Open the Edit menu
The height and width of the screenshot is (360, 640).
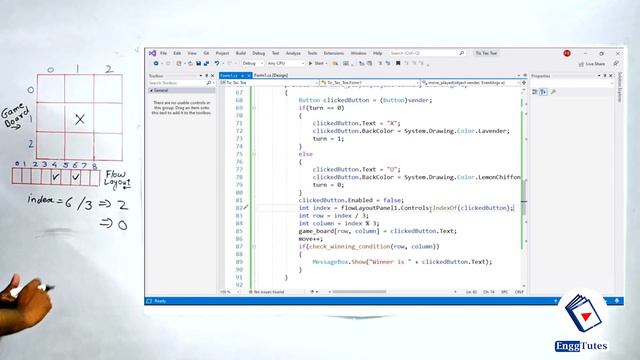click(x=177, y=53)
